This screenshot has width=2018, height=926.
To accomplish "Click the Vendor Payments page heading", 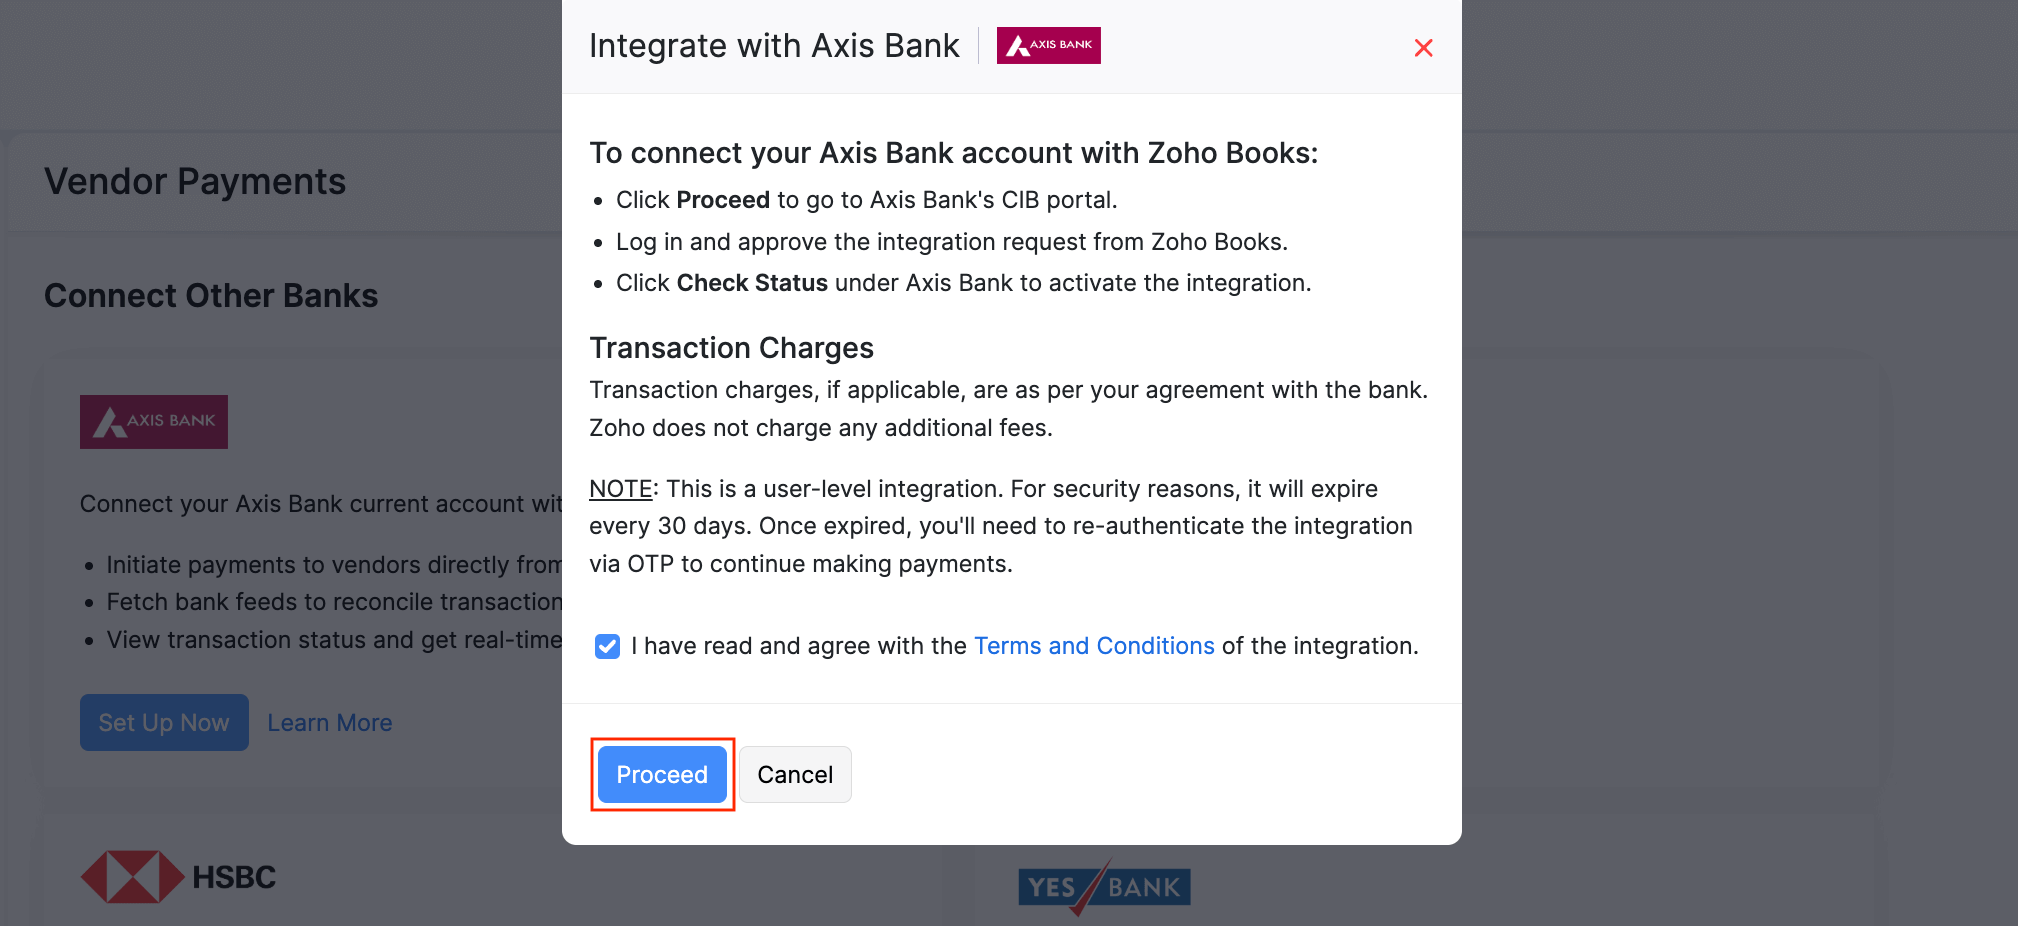I will (195, 182).
